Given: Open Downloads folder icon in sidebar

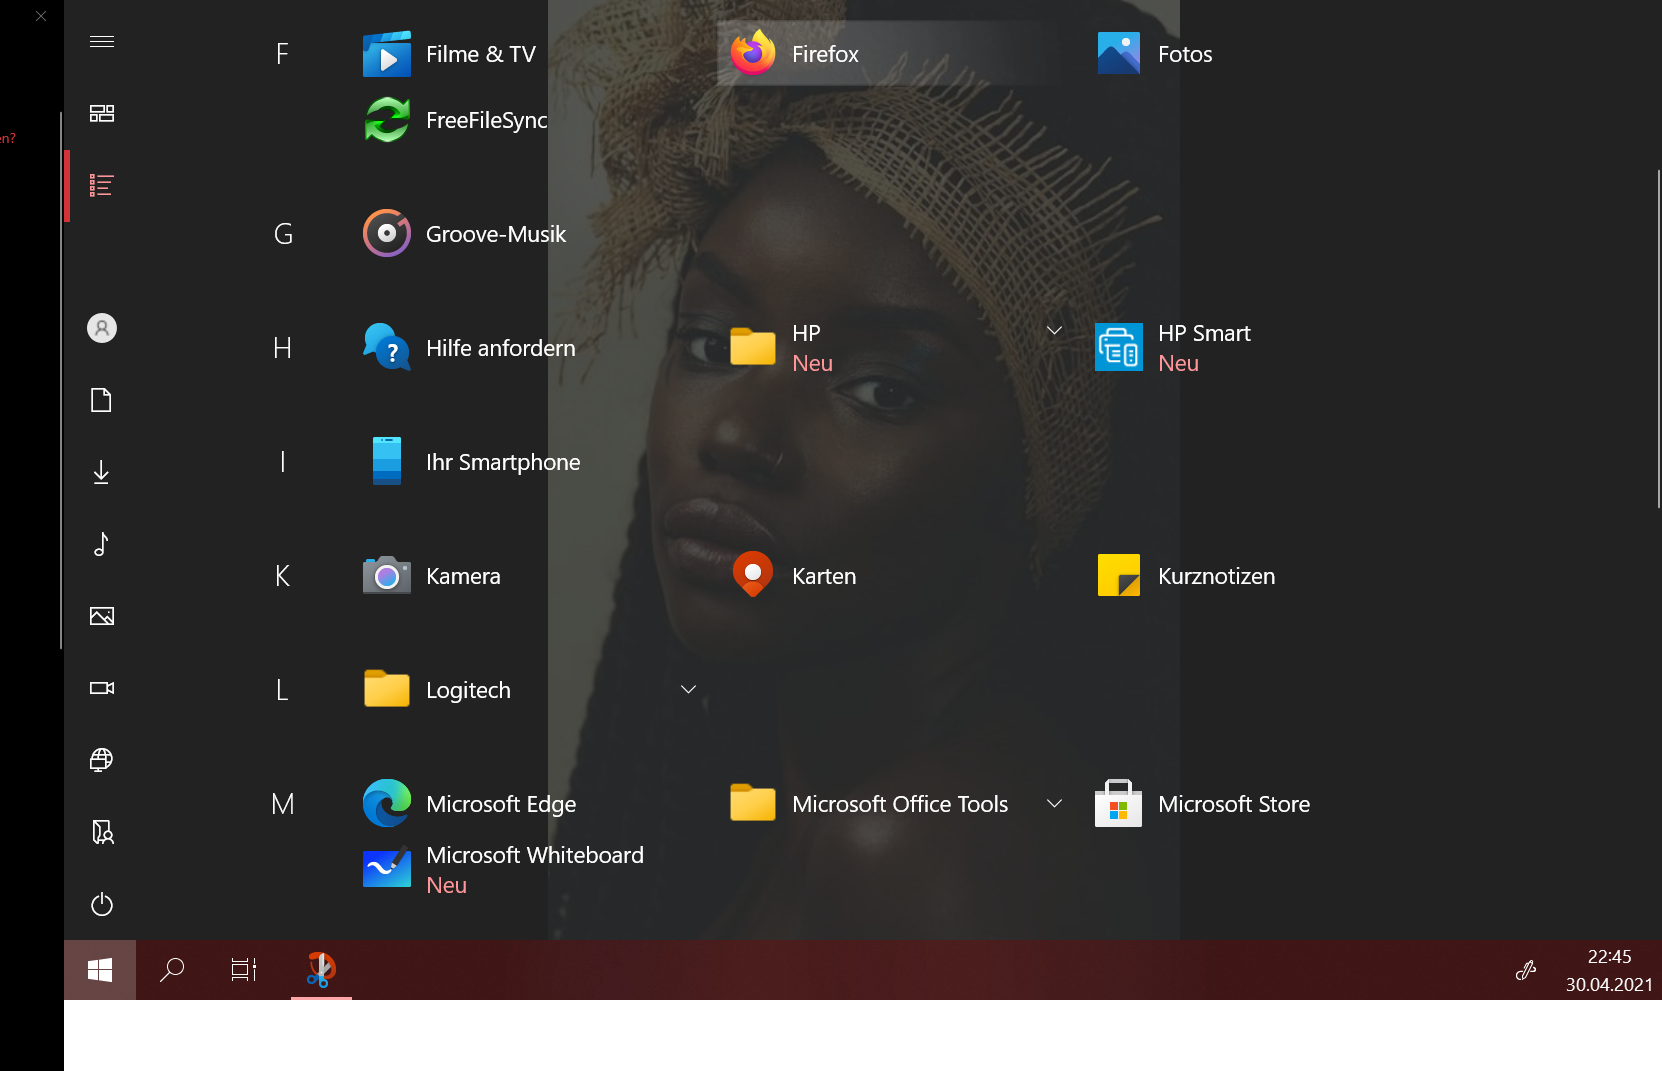Looking at the screenshot, I should [102, 472].
